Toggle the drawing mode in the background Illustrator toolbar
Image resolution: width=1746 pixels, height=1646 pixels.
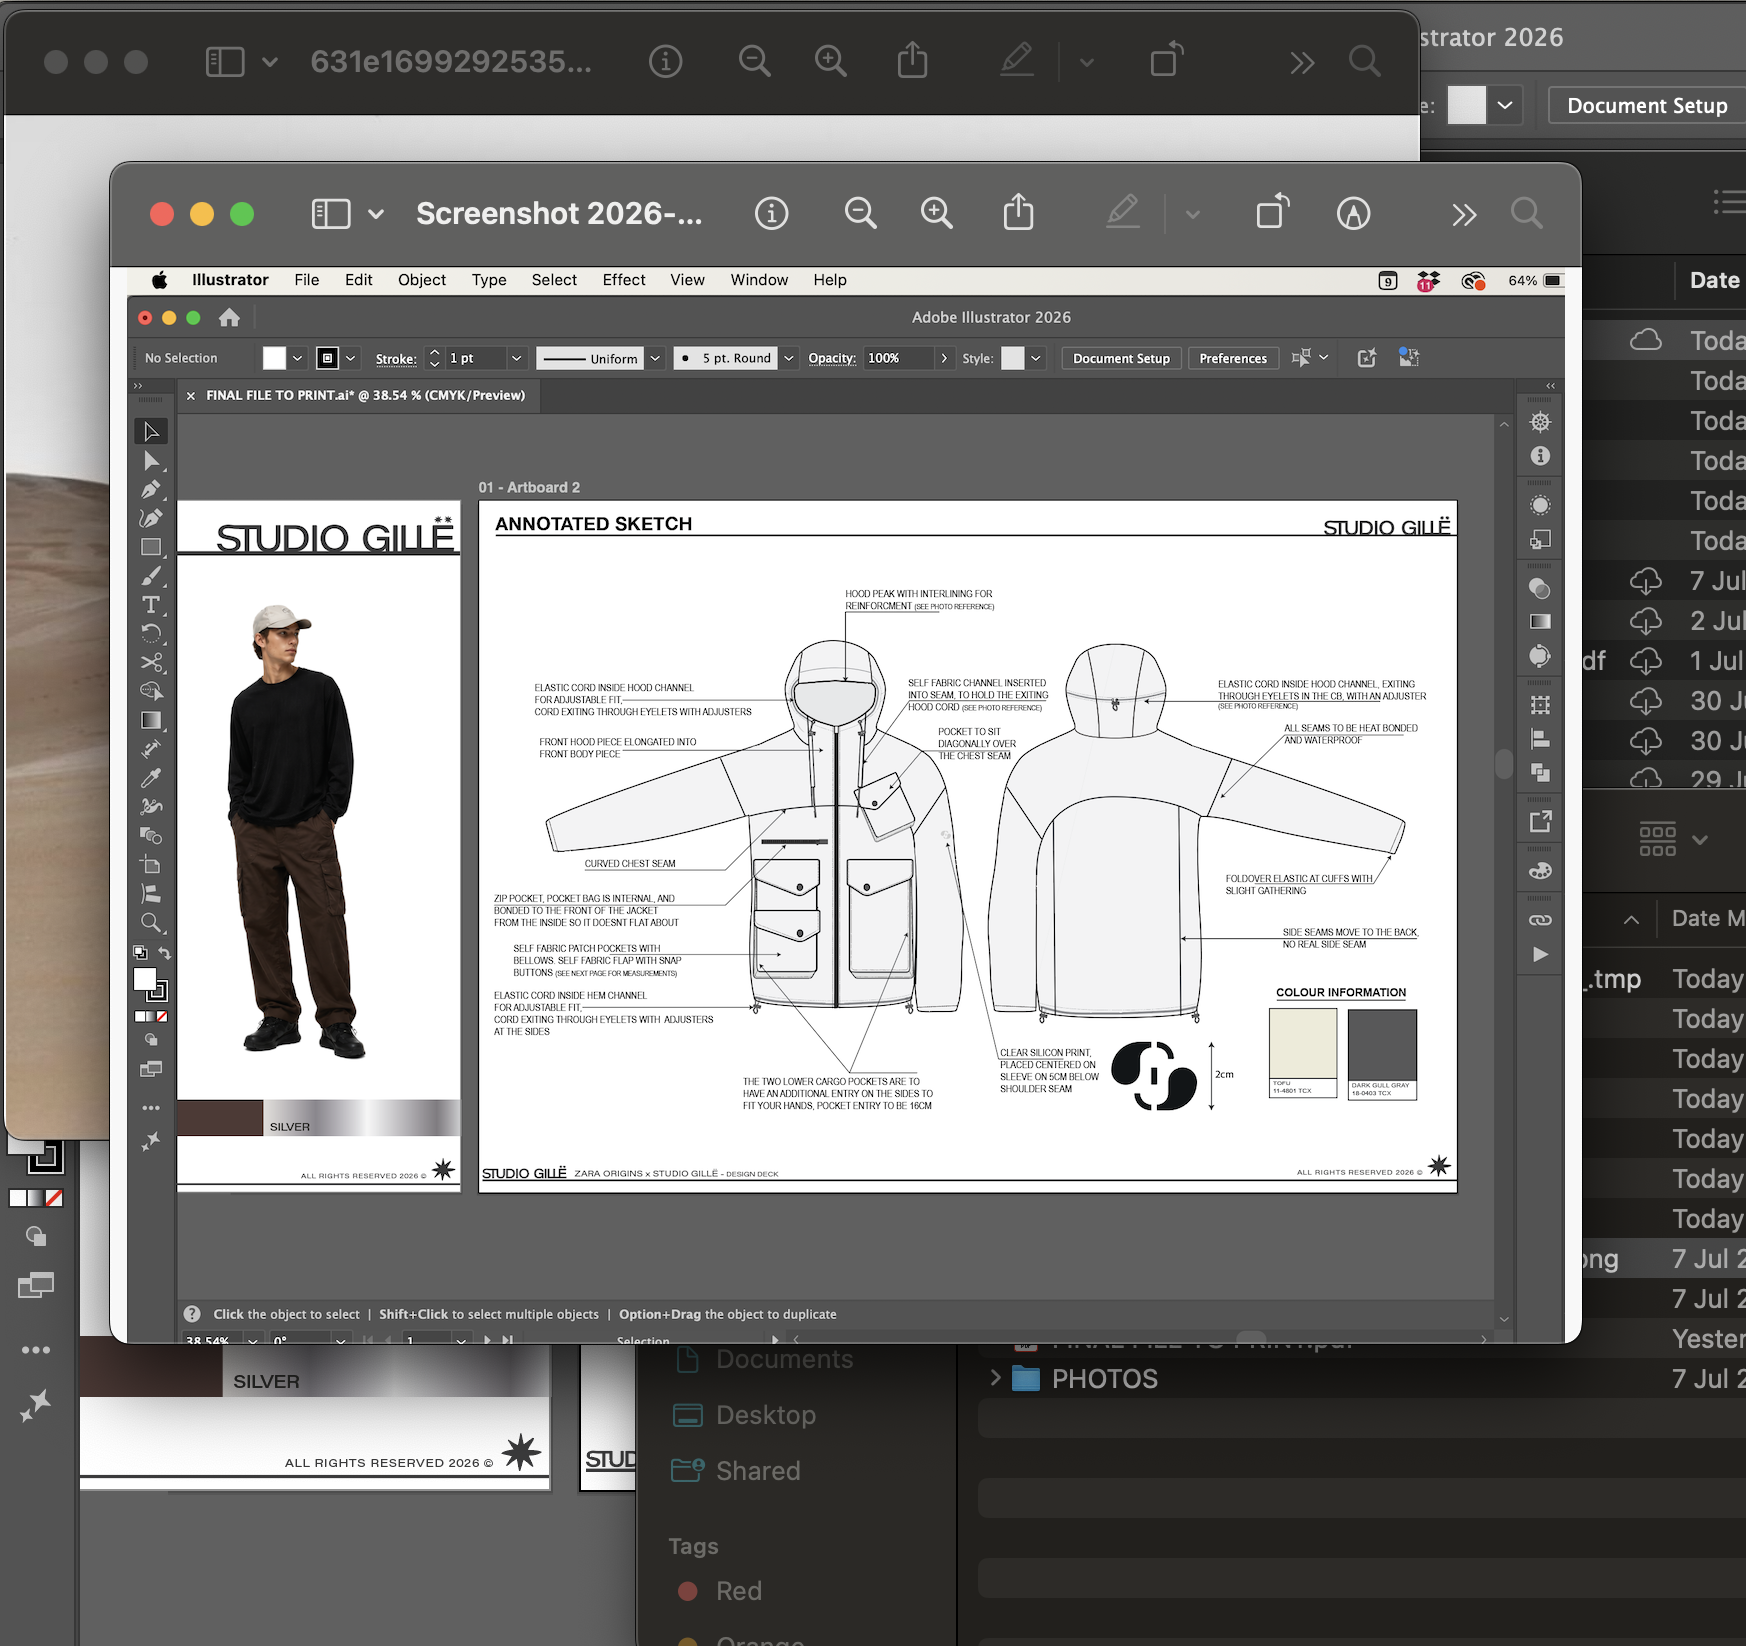(x=36, y=1237)
